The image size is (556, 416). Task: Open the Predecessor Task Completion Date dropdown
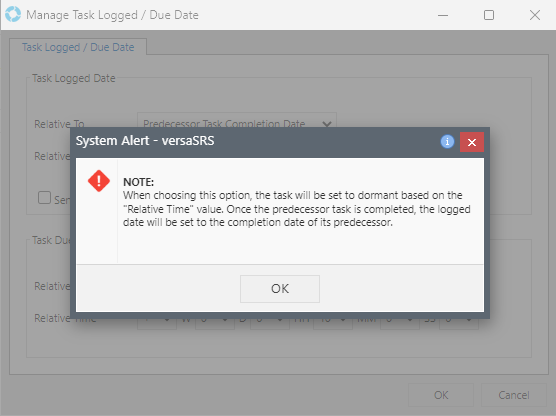click(237, 121)
